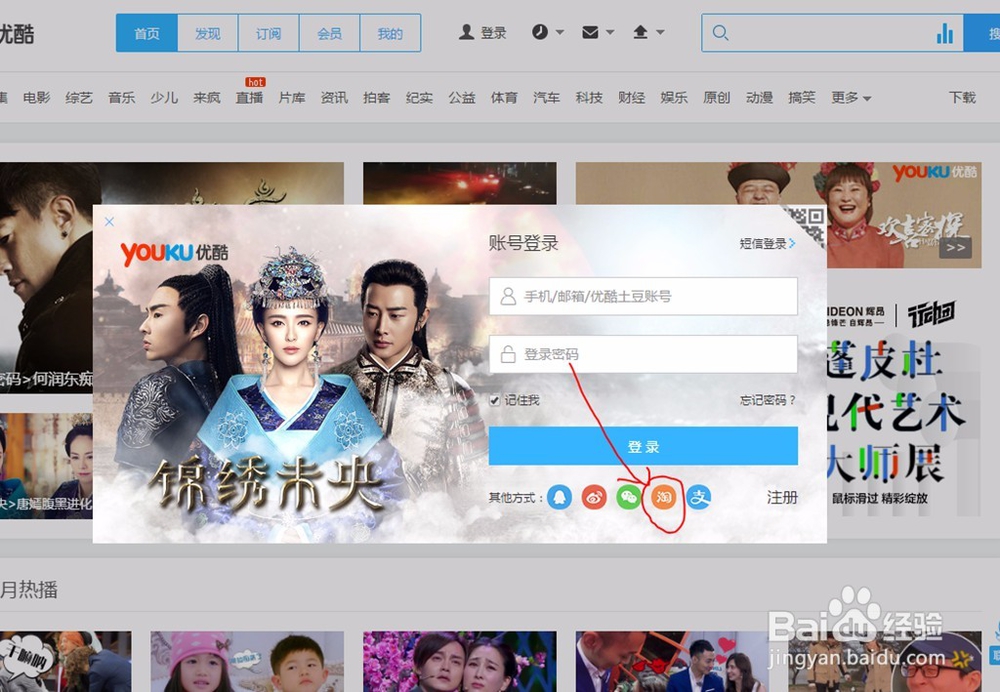Click the upload arrow icon
Viewport: 1000px width, 692px height.
tap(640, 32)
